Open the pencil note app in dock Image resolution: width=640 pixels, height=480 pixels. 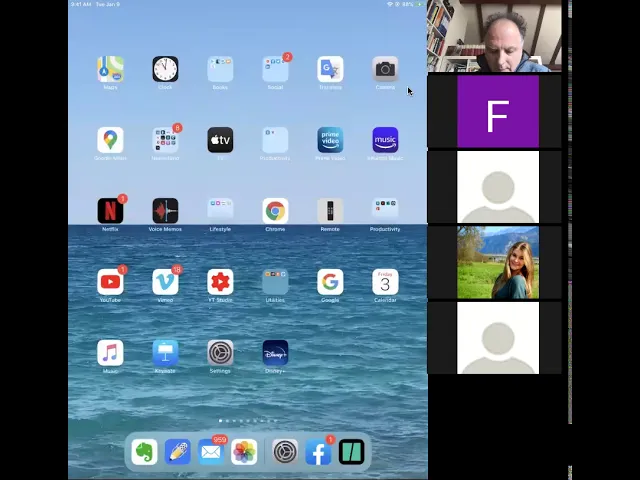[x=178, y=452]
